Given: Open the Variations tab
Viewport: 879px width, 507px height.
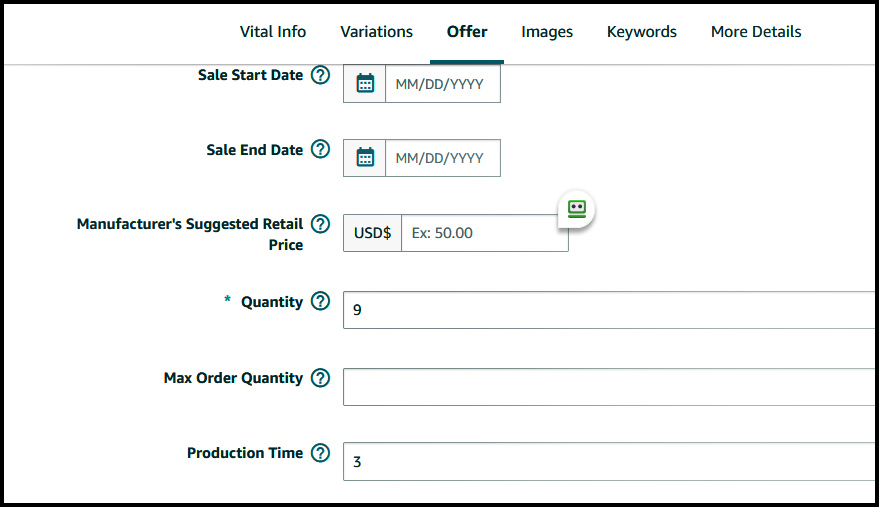Looking at the screenshot, I should point(377,32).
